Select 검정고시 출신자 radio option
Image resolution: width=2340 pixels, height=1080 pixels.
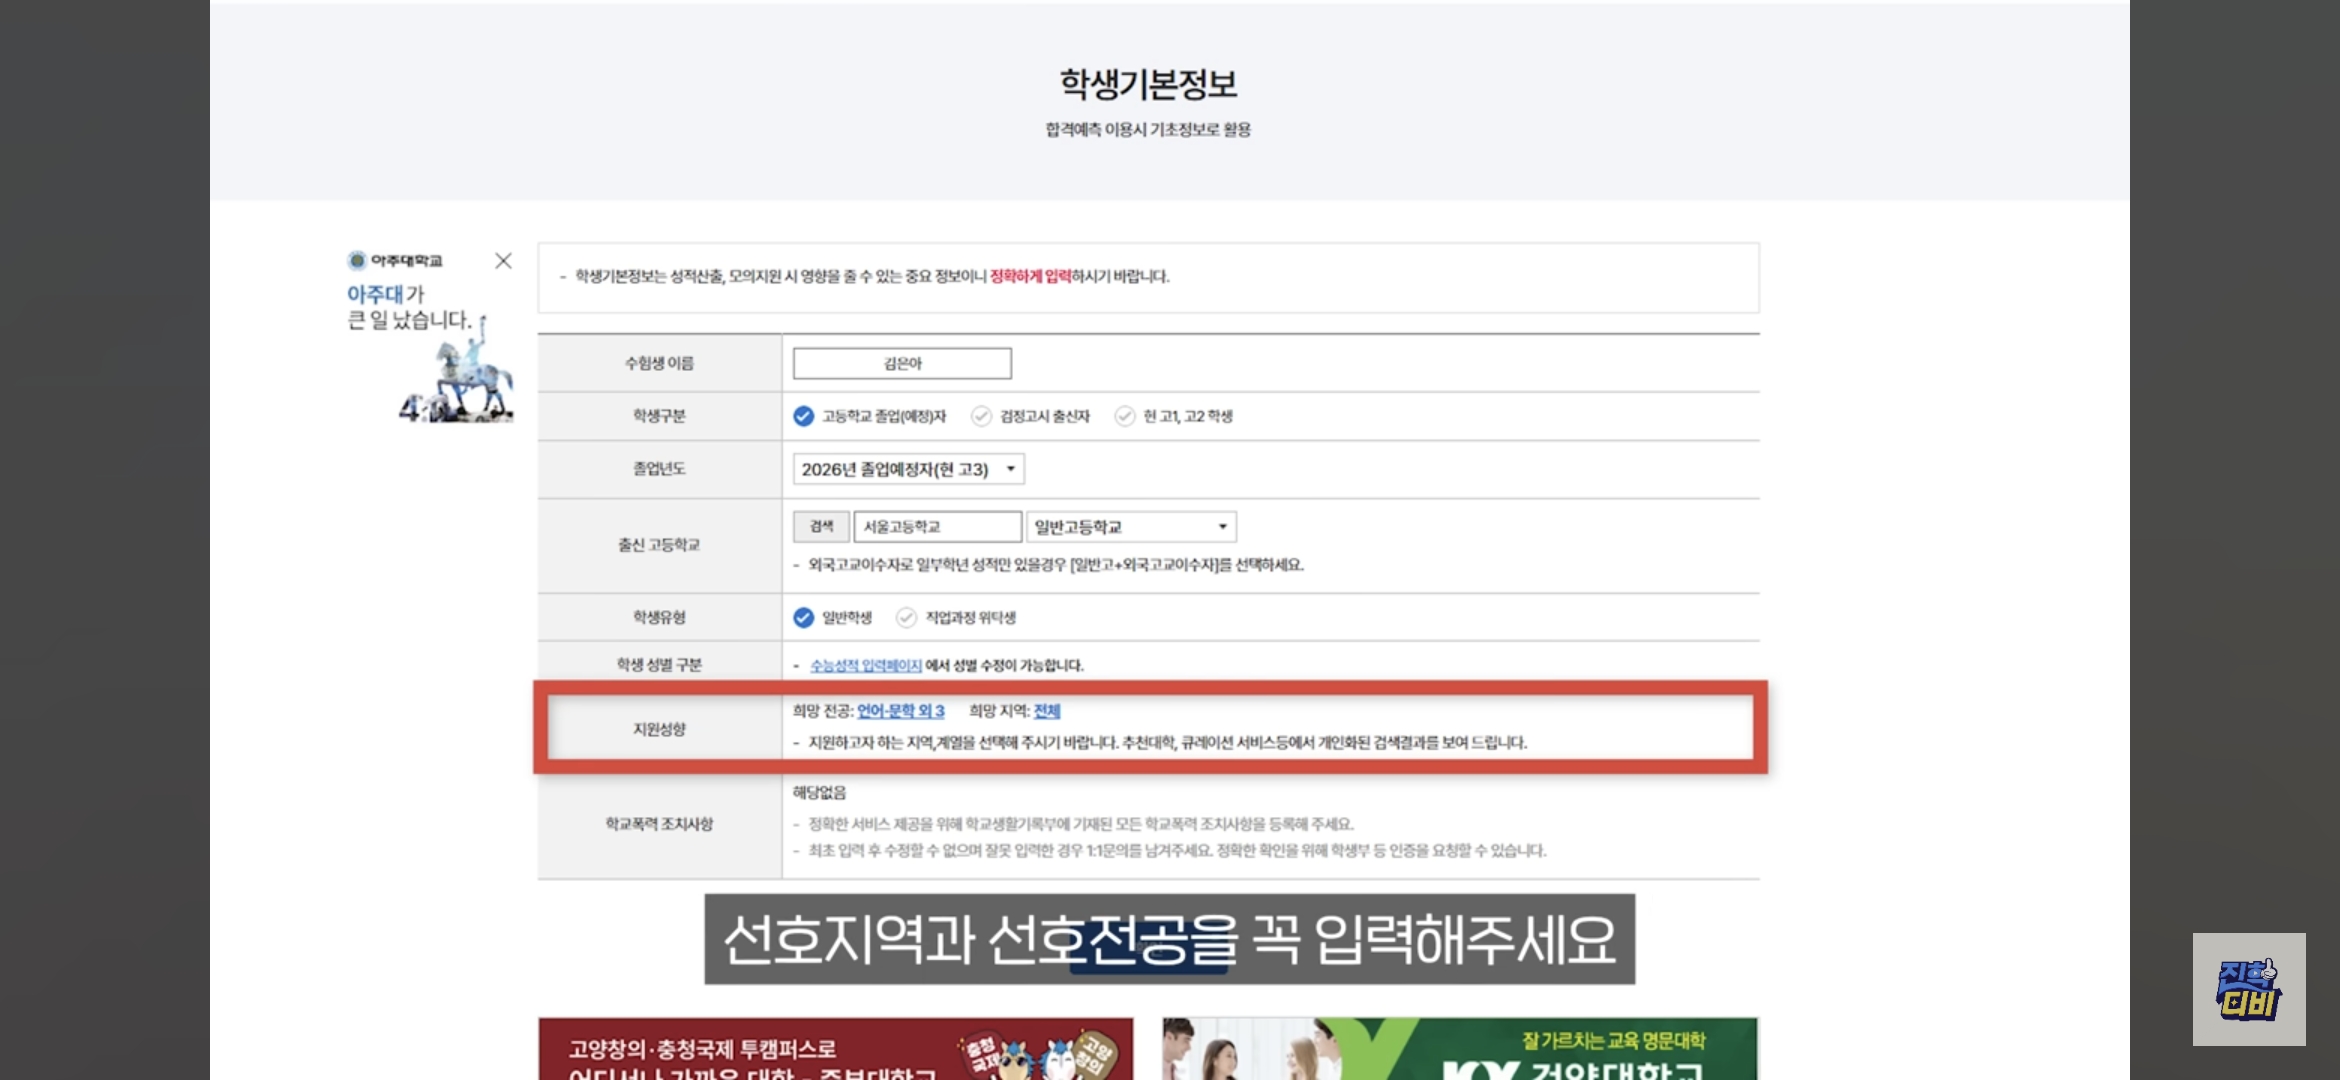pyautogui.click(x=981, y=416)
